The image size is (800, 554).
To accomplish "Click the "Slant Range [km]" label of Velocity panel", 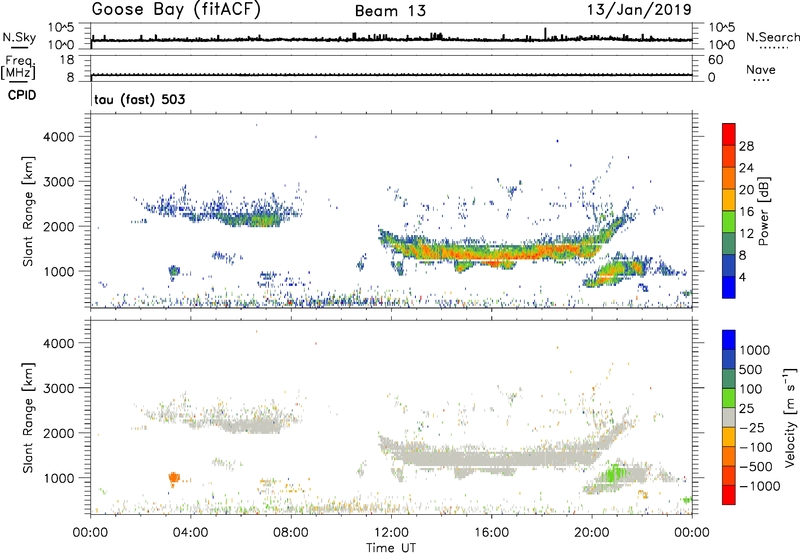I will (28, 417).
